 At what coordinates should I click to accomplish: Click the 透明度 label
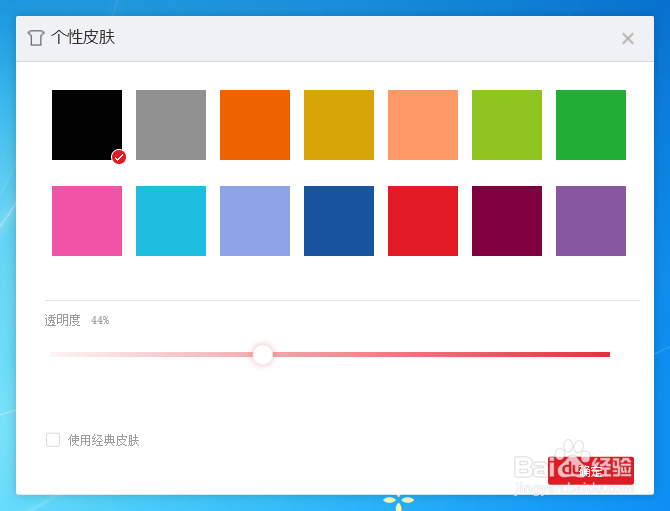[62, 320]
